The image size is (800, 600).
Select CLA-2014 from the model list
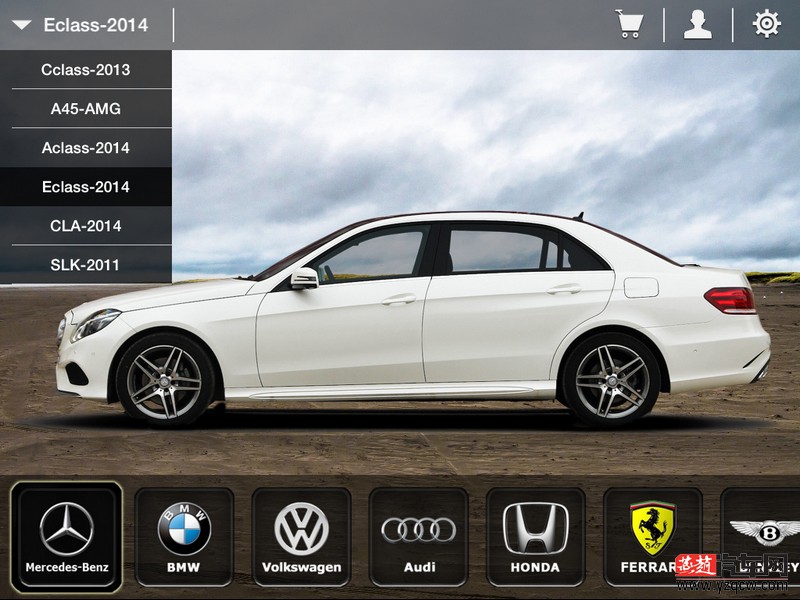[x=86, y=226]
